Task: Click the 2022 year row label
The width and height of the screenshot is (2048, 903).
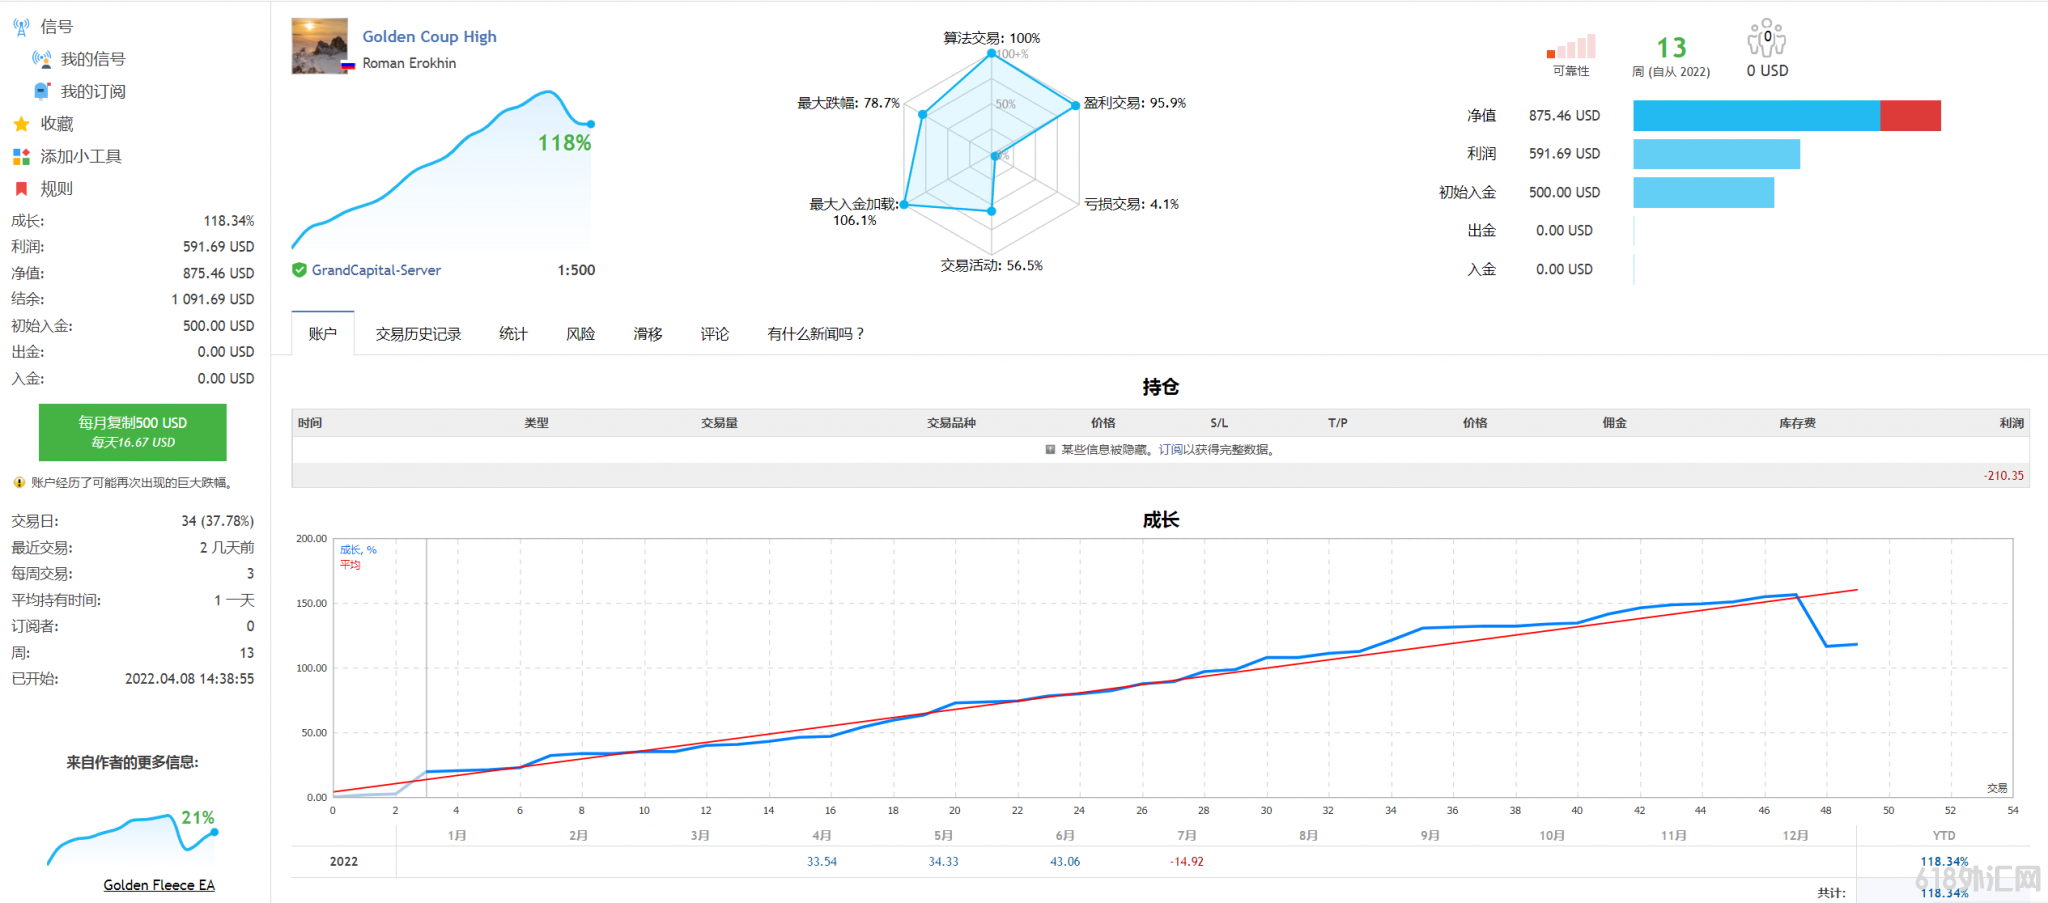Action: 344,862
